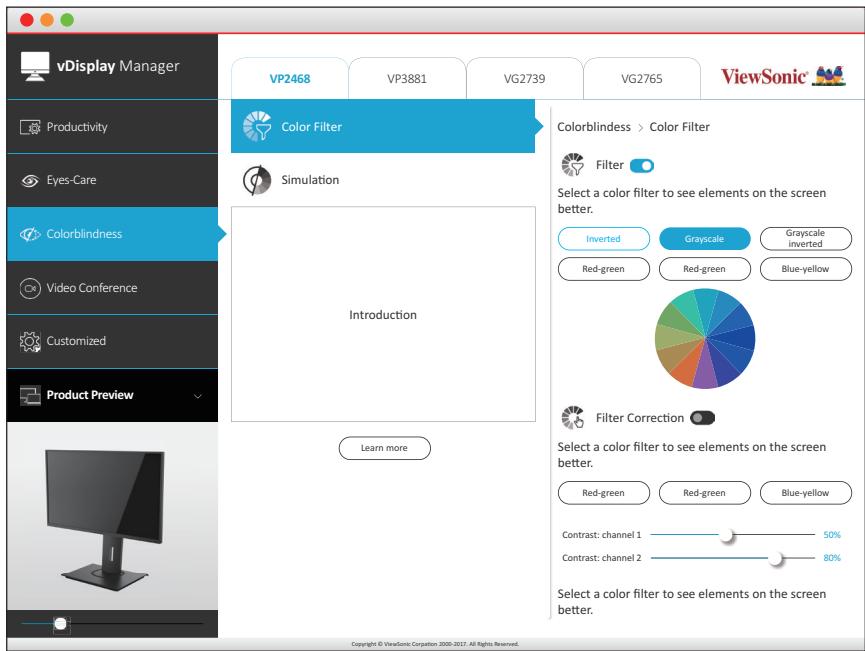This screenshot has height=651, width=865.
Task: Click the Color Filter funnel icon in blue row
Action: (257, 126)
